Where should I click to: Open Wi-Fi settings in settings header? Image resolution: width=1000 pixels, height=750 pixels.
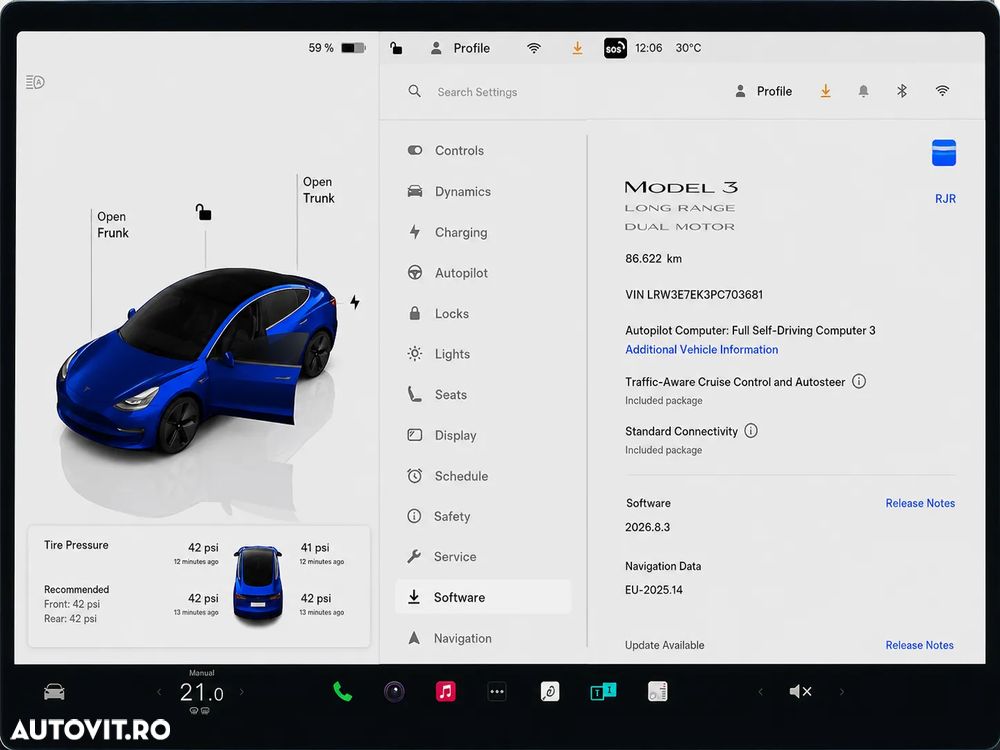click(942, 91)
